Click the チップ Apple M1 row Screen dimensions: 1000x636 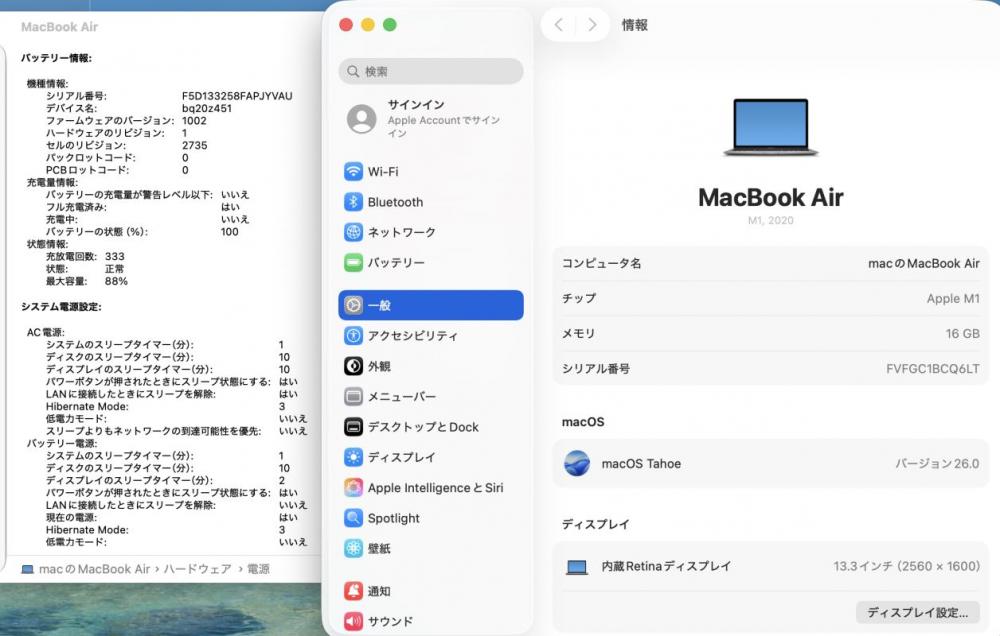770,299
